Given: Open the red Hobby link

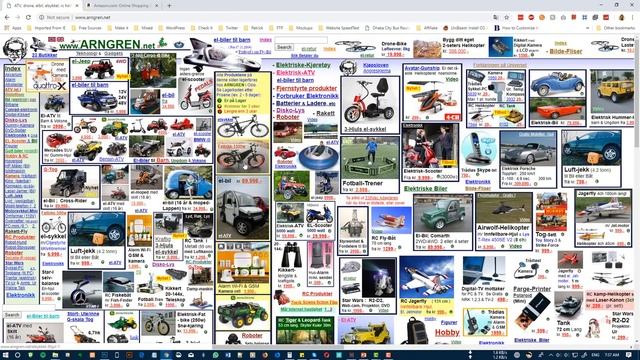Looking at the screenshot, I should coord(447,333).
